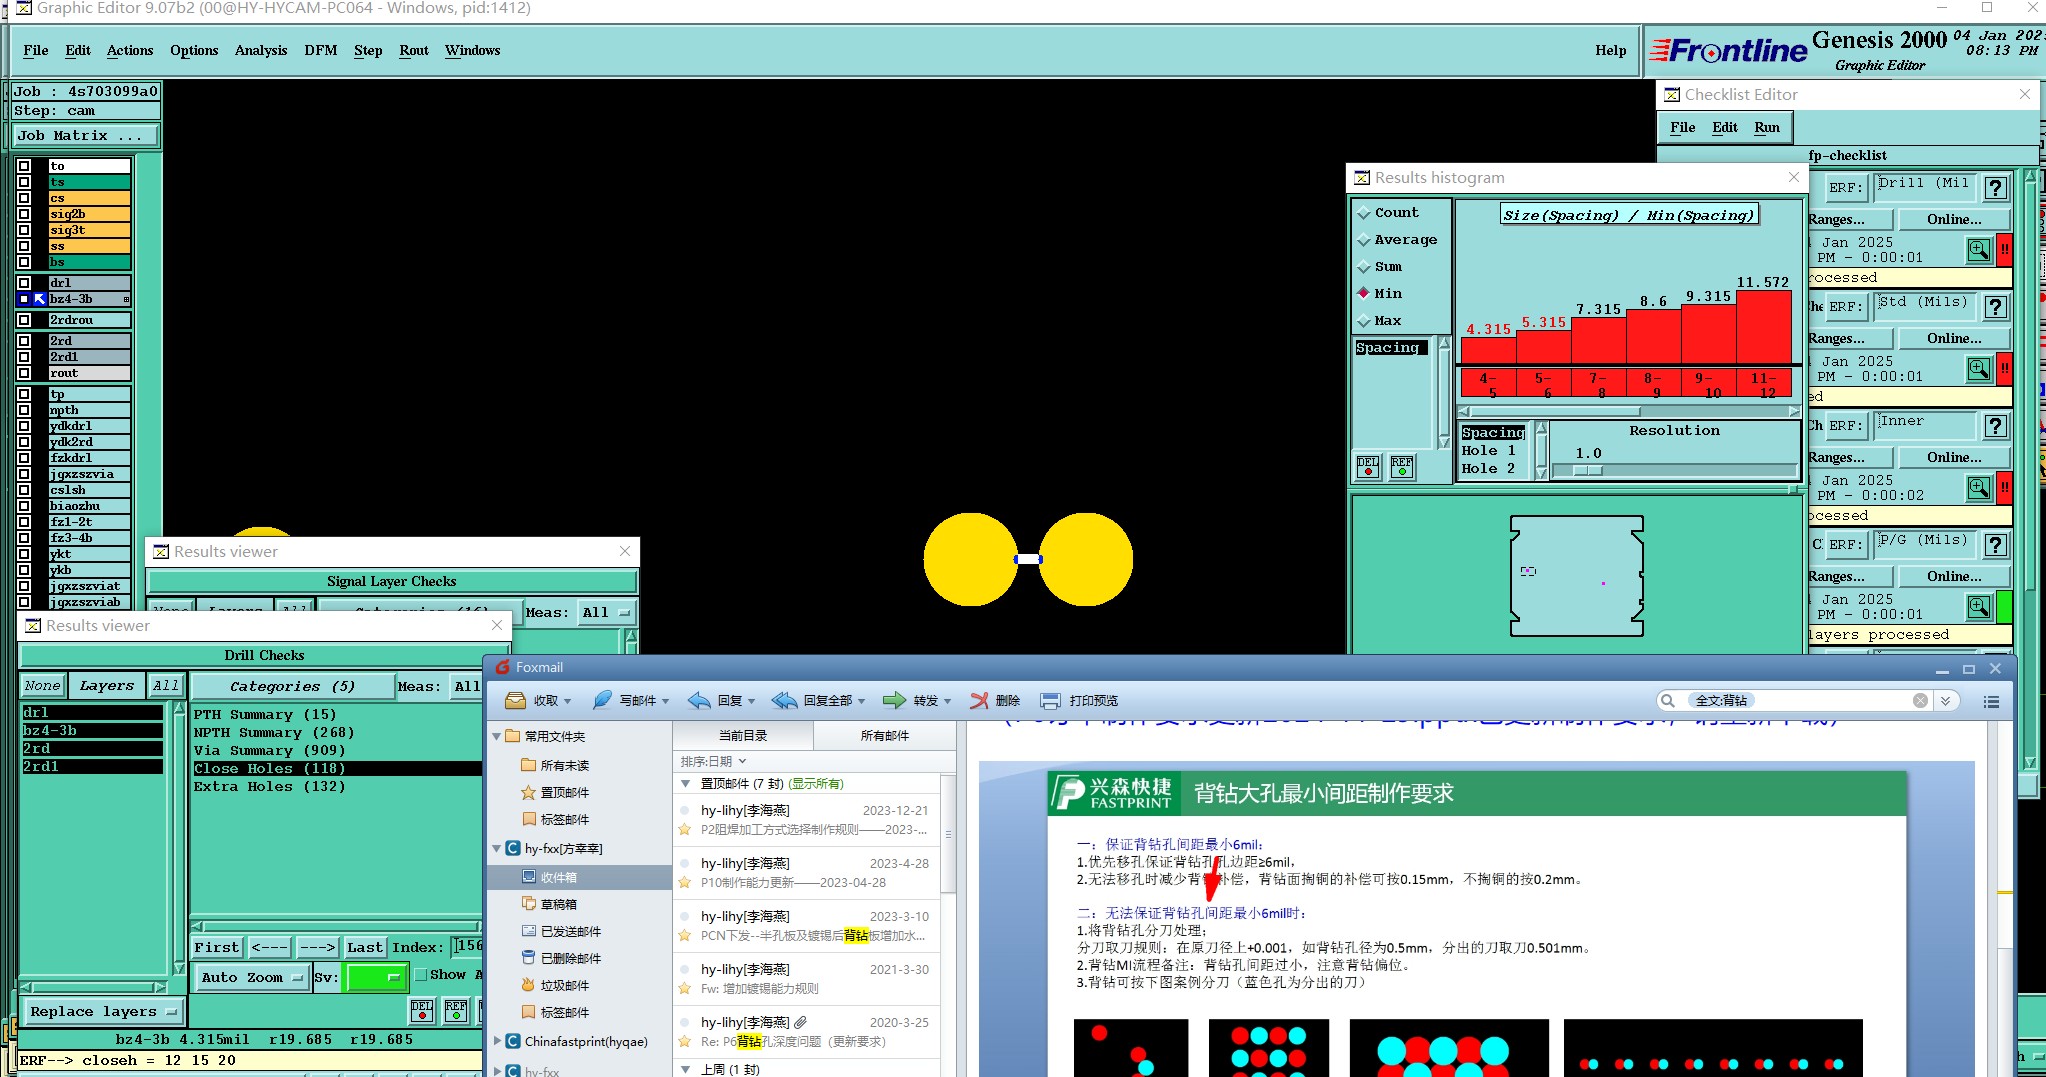Click help question mark for P/G ERF

[x=1995, y=545]
